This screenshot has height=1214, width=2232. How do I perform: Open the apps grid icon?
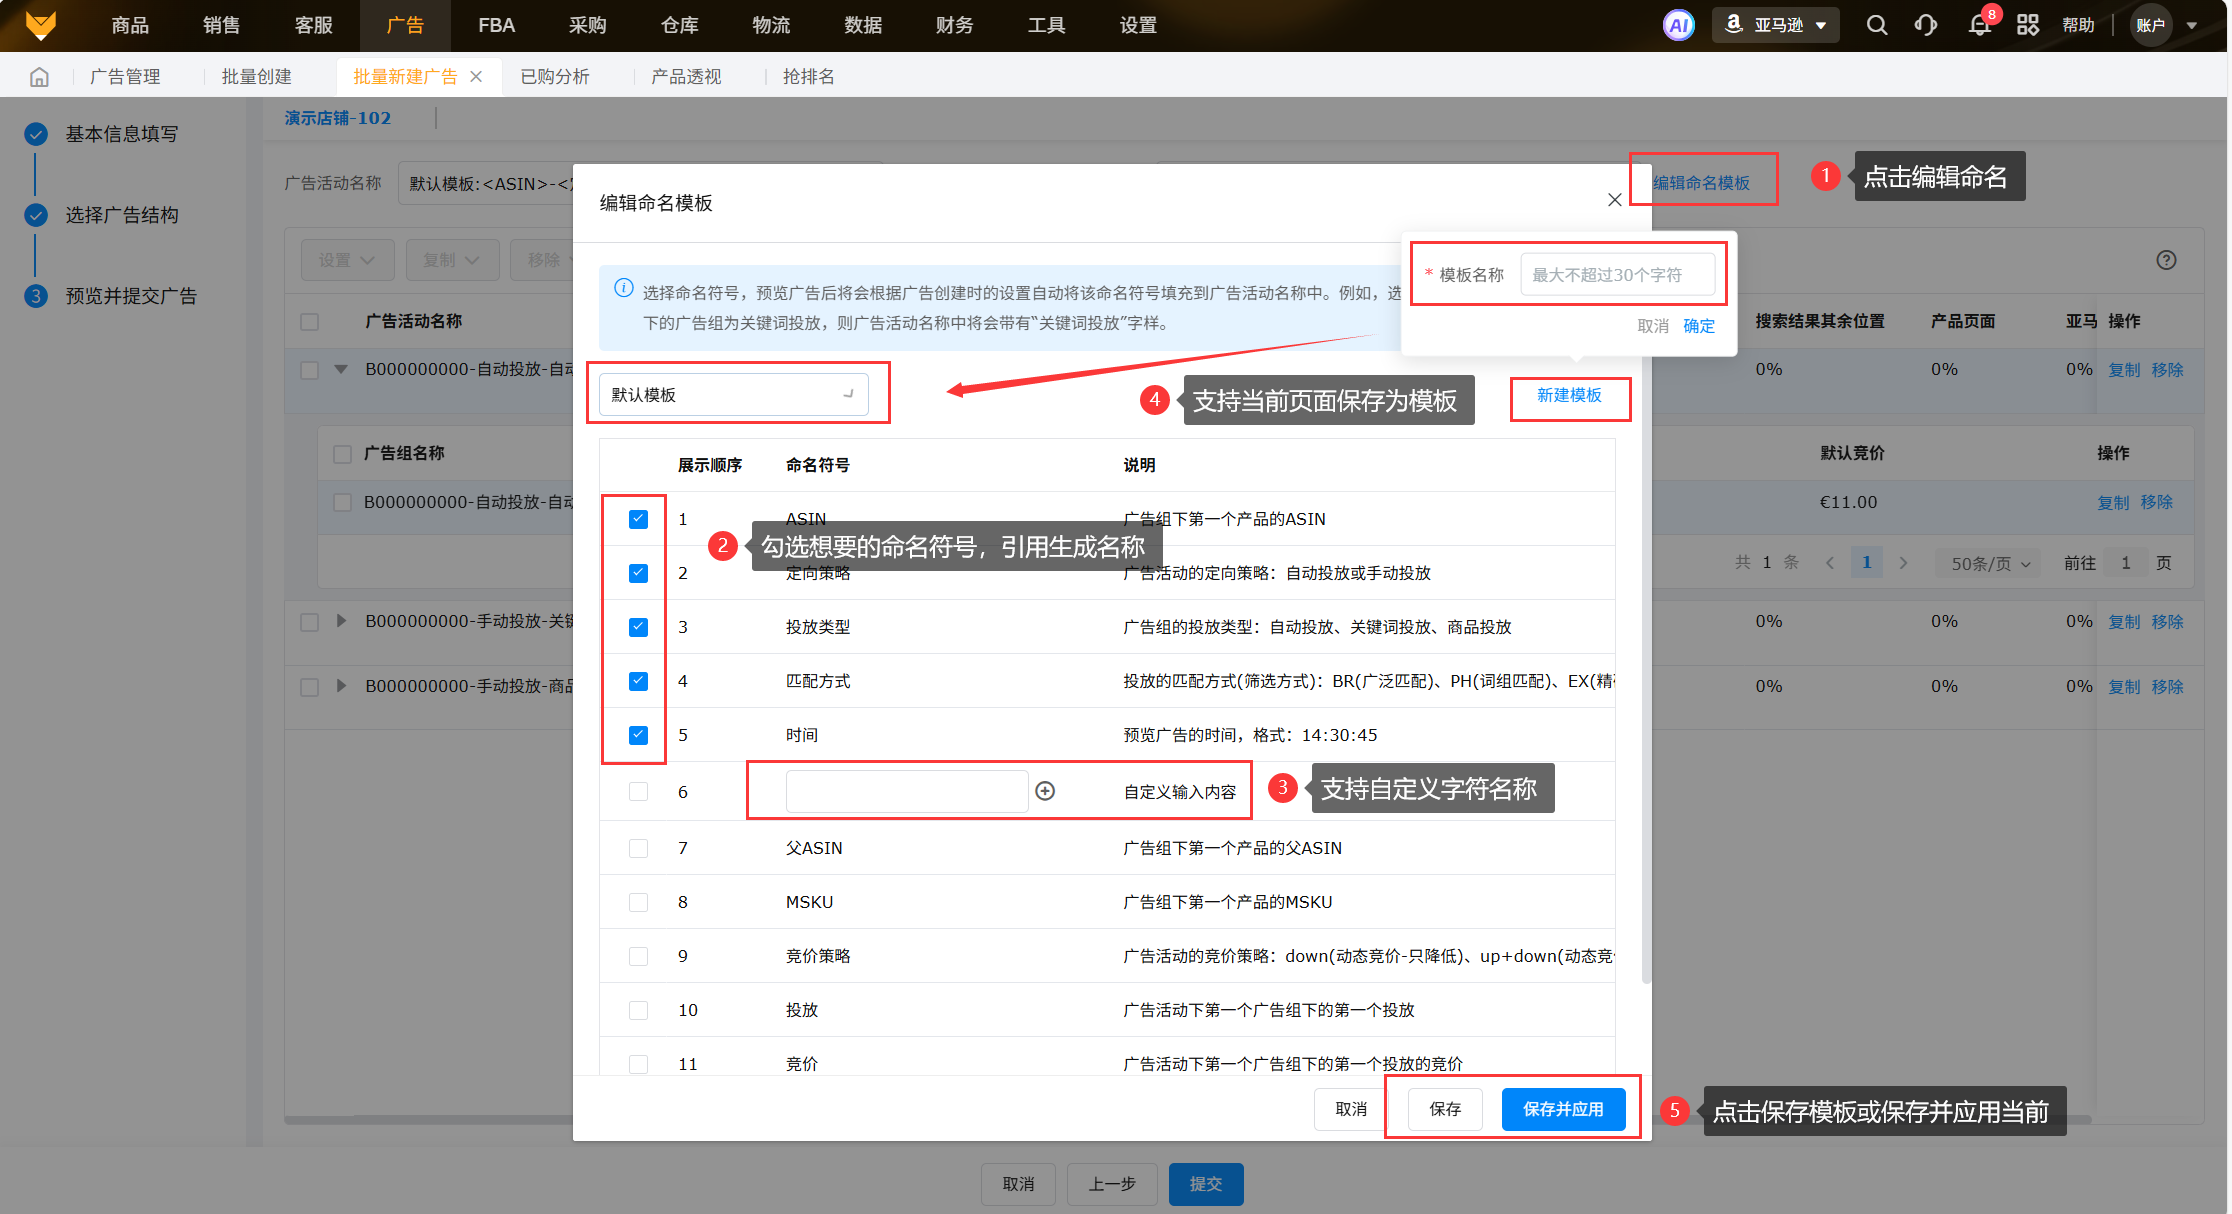[x=2027, y=25]
